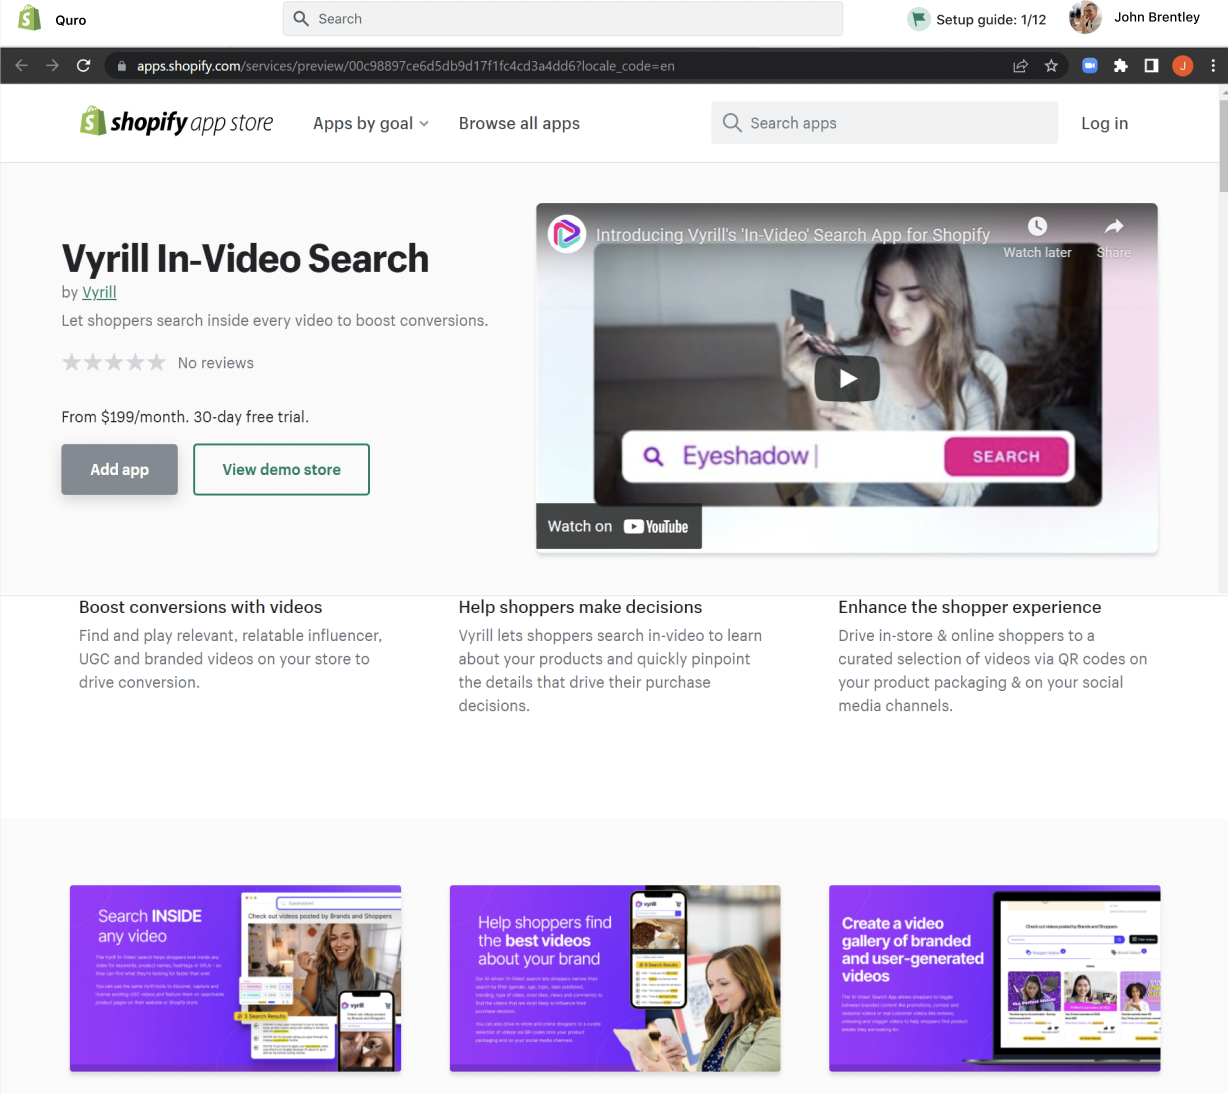This screenshot has width=1228, height=1094.
Task: Click the five-star rating row
Action: (x=114, y=362)
